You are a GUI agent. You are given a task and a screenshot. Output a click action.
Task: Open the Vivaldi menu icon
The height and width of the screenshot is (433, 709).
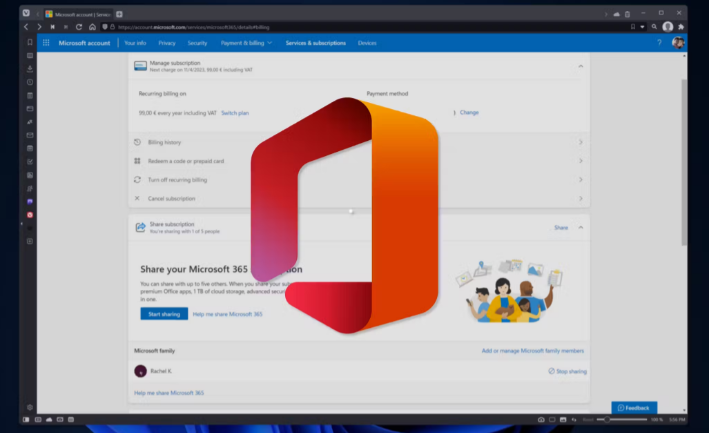pyautogui.click(x=26, y=13)
